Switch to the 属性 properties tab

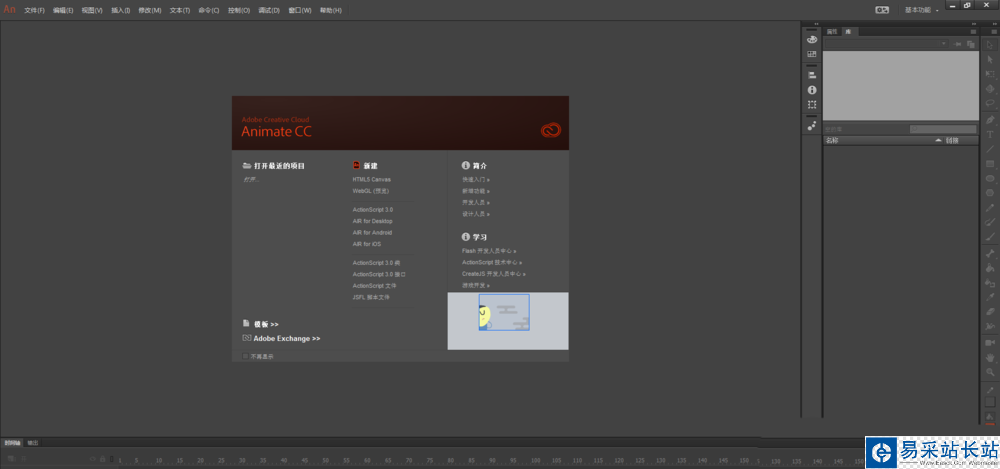coord(832,31)
